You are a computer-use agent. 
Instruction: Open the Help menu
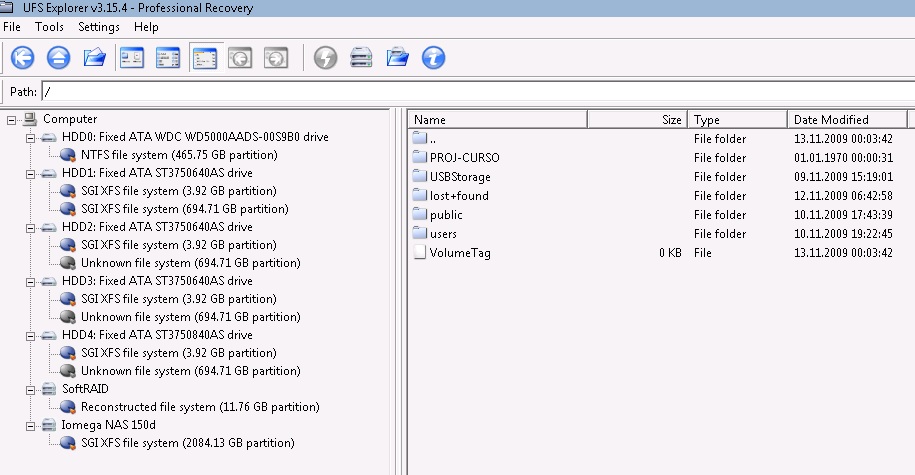146,27
